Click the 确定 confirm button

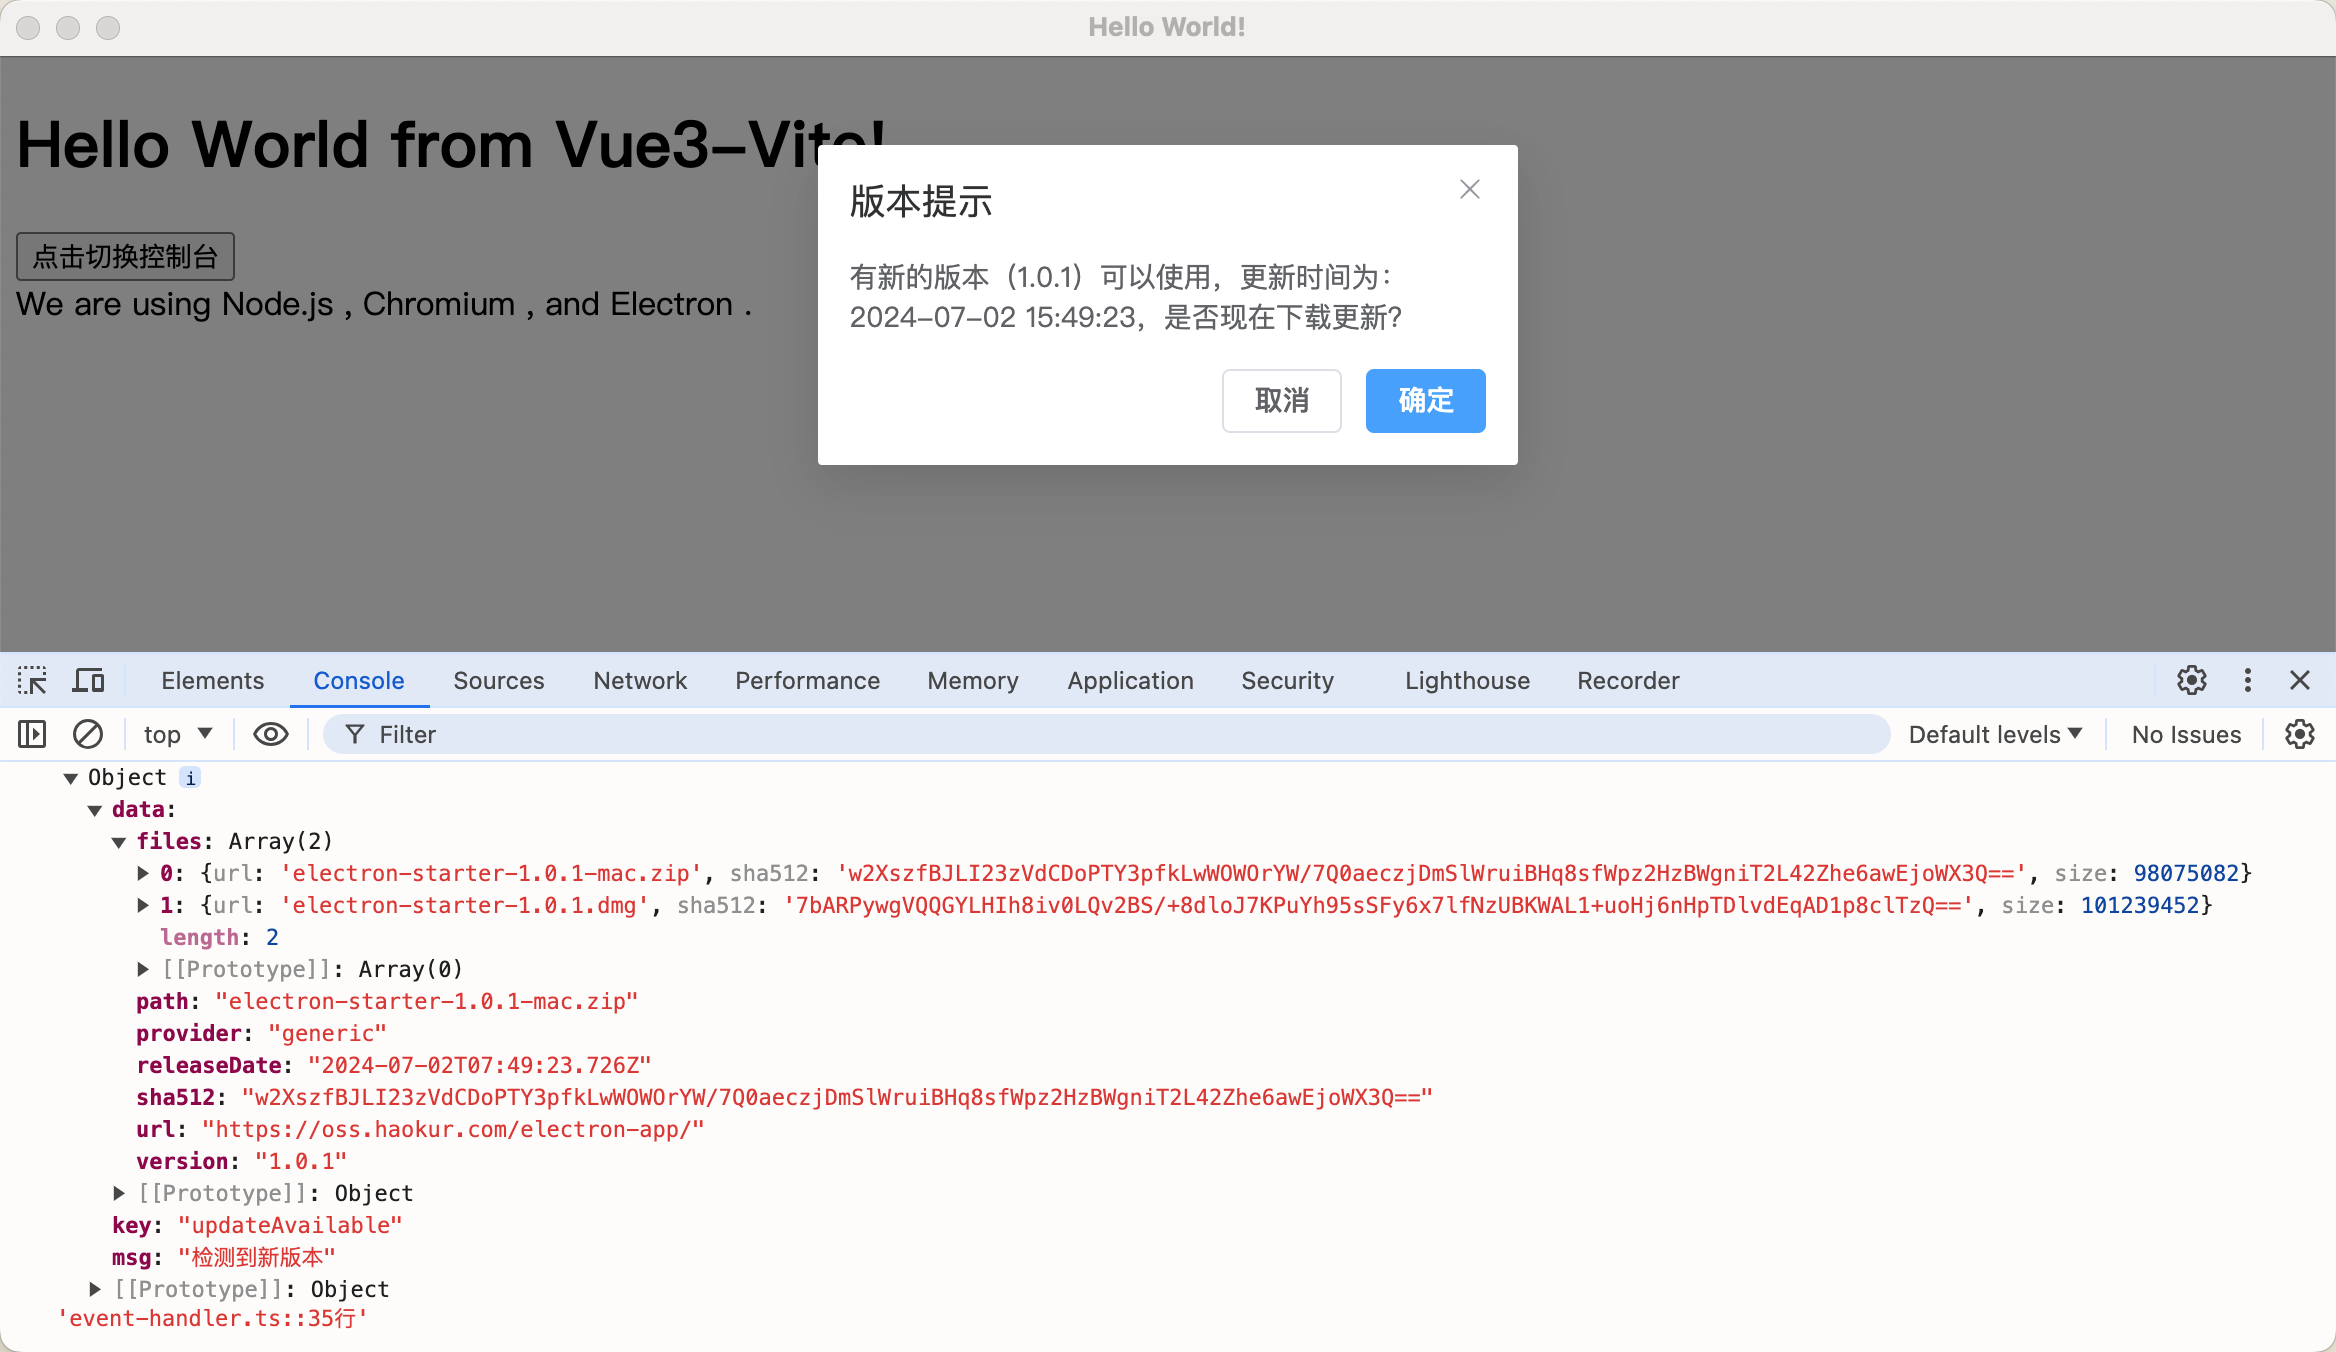point(1425,401)
